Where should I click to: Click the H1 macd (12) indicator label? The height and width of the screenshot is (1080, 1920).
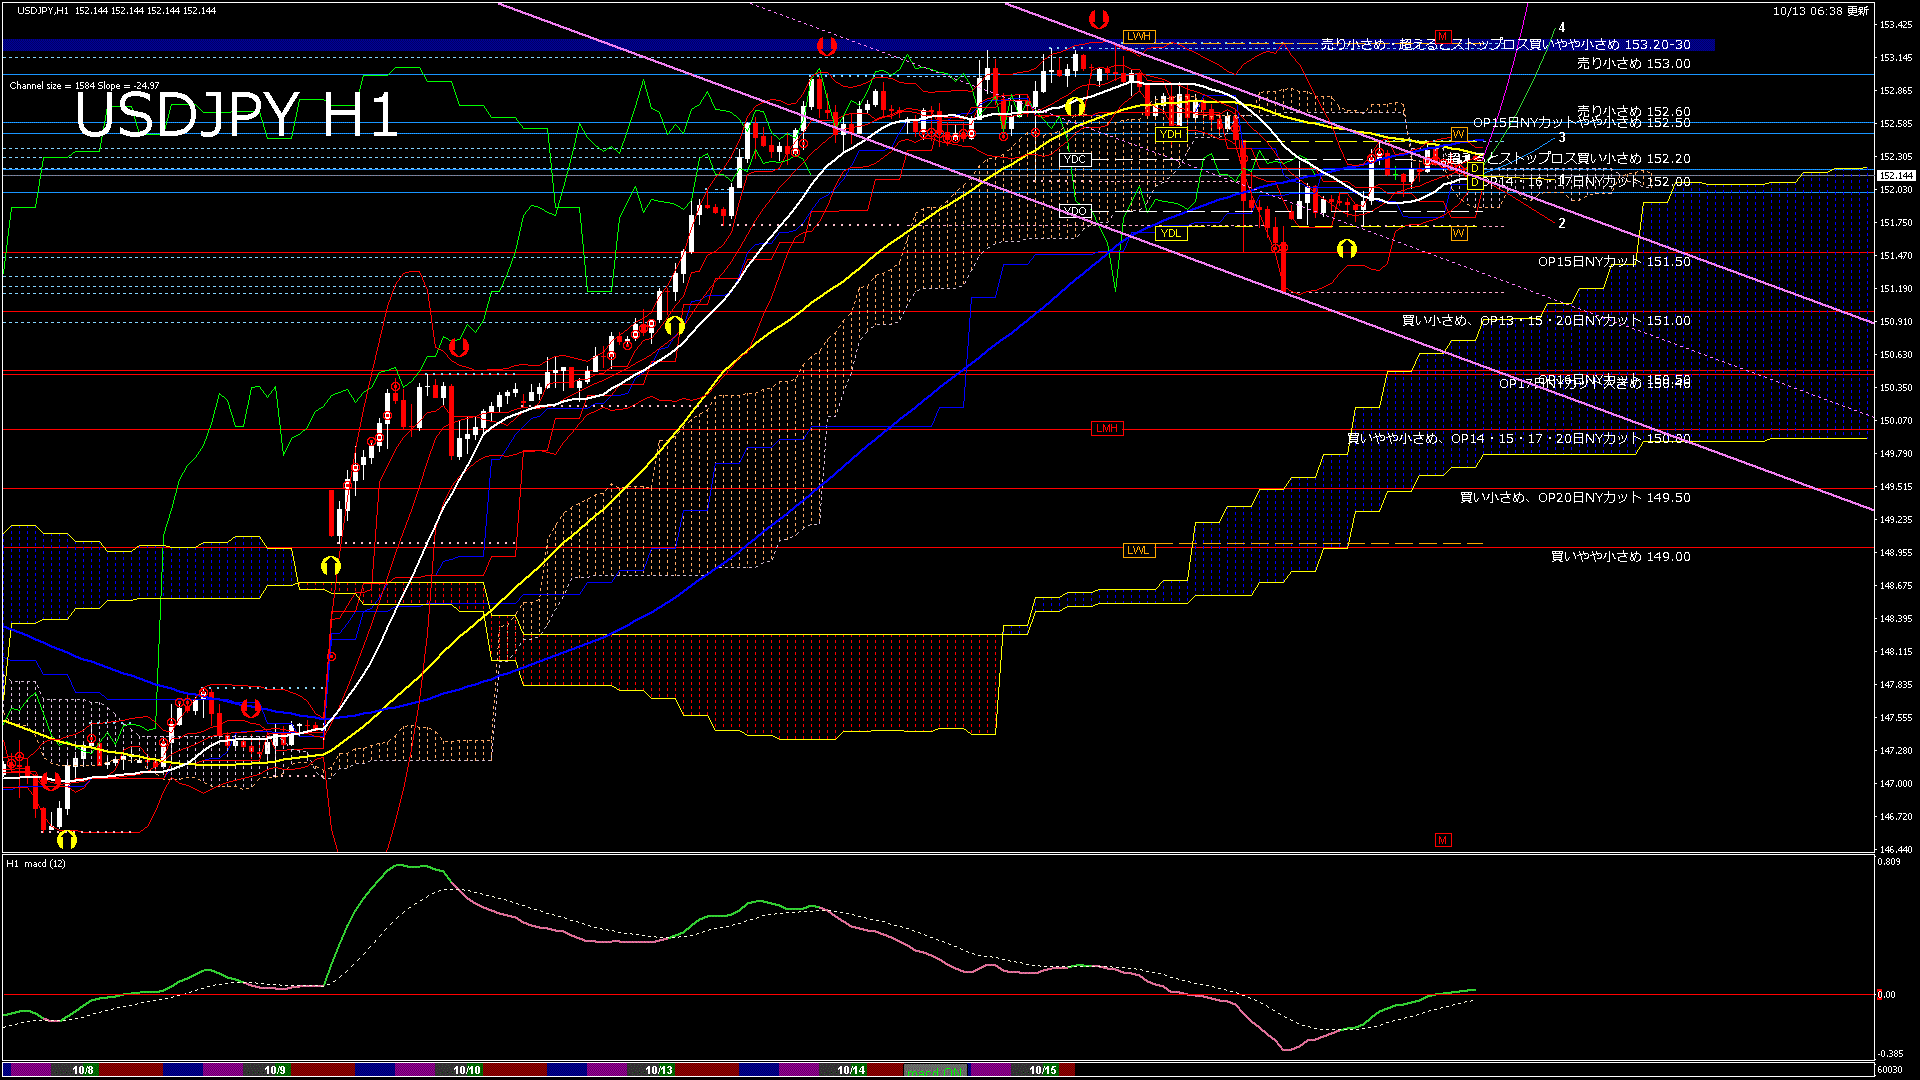[36, 863]
